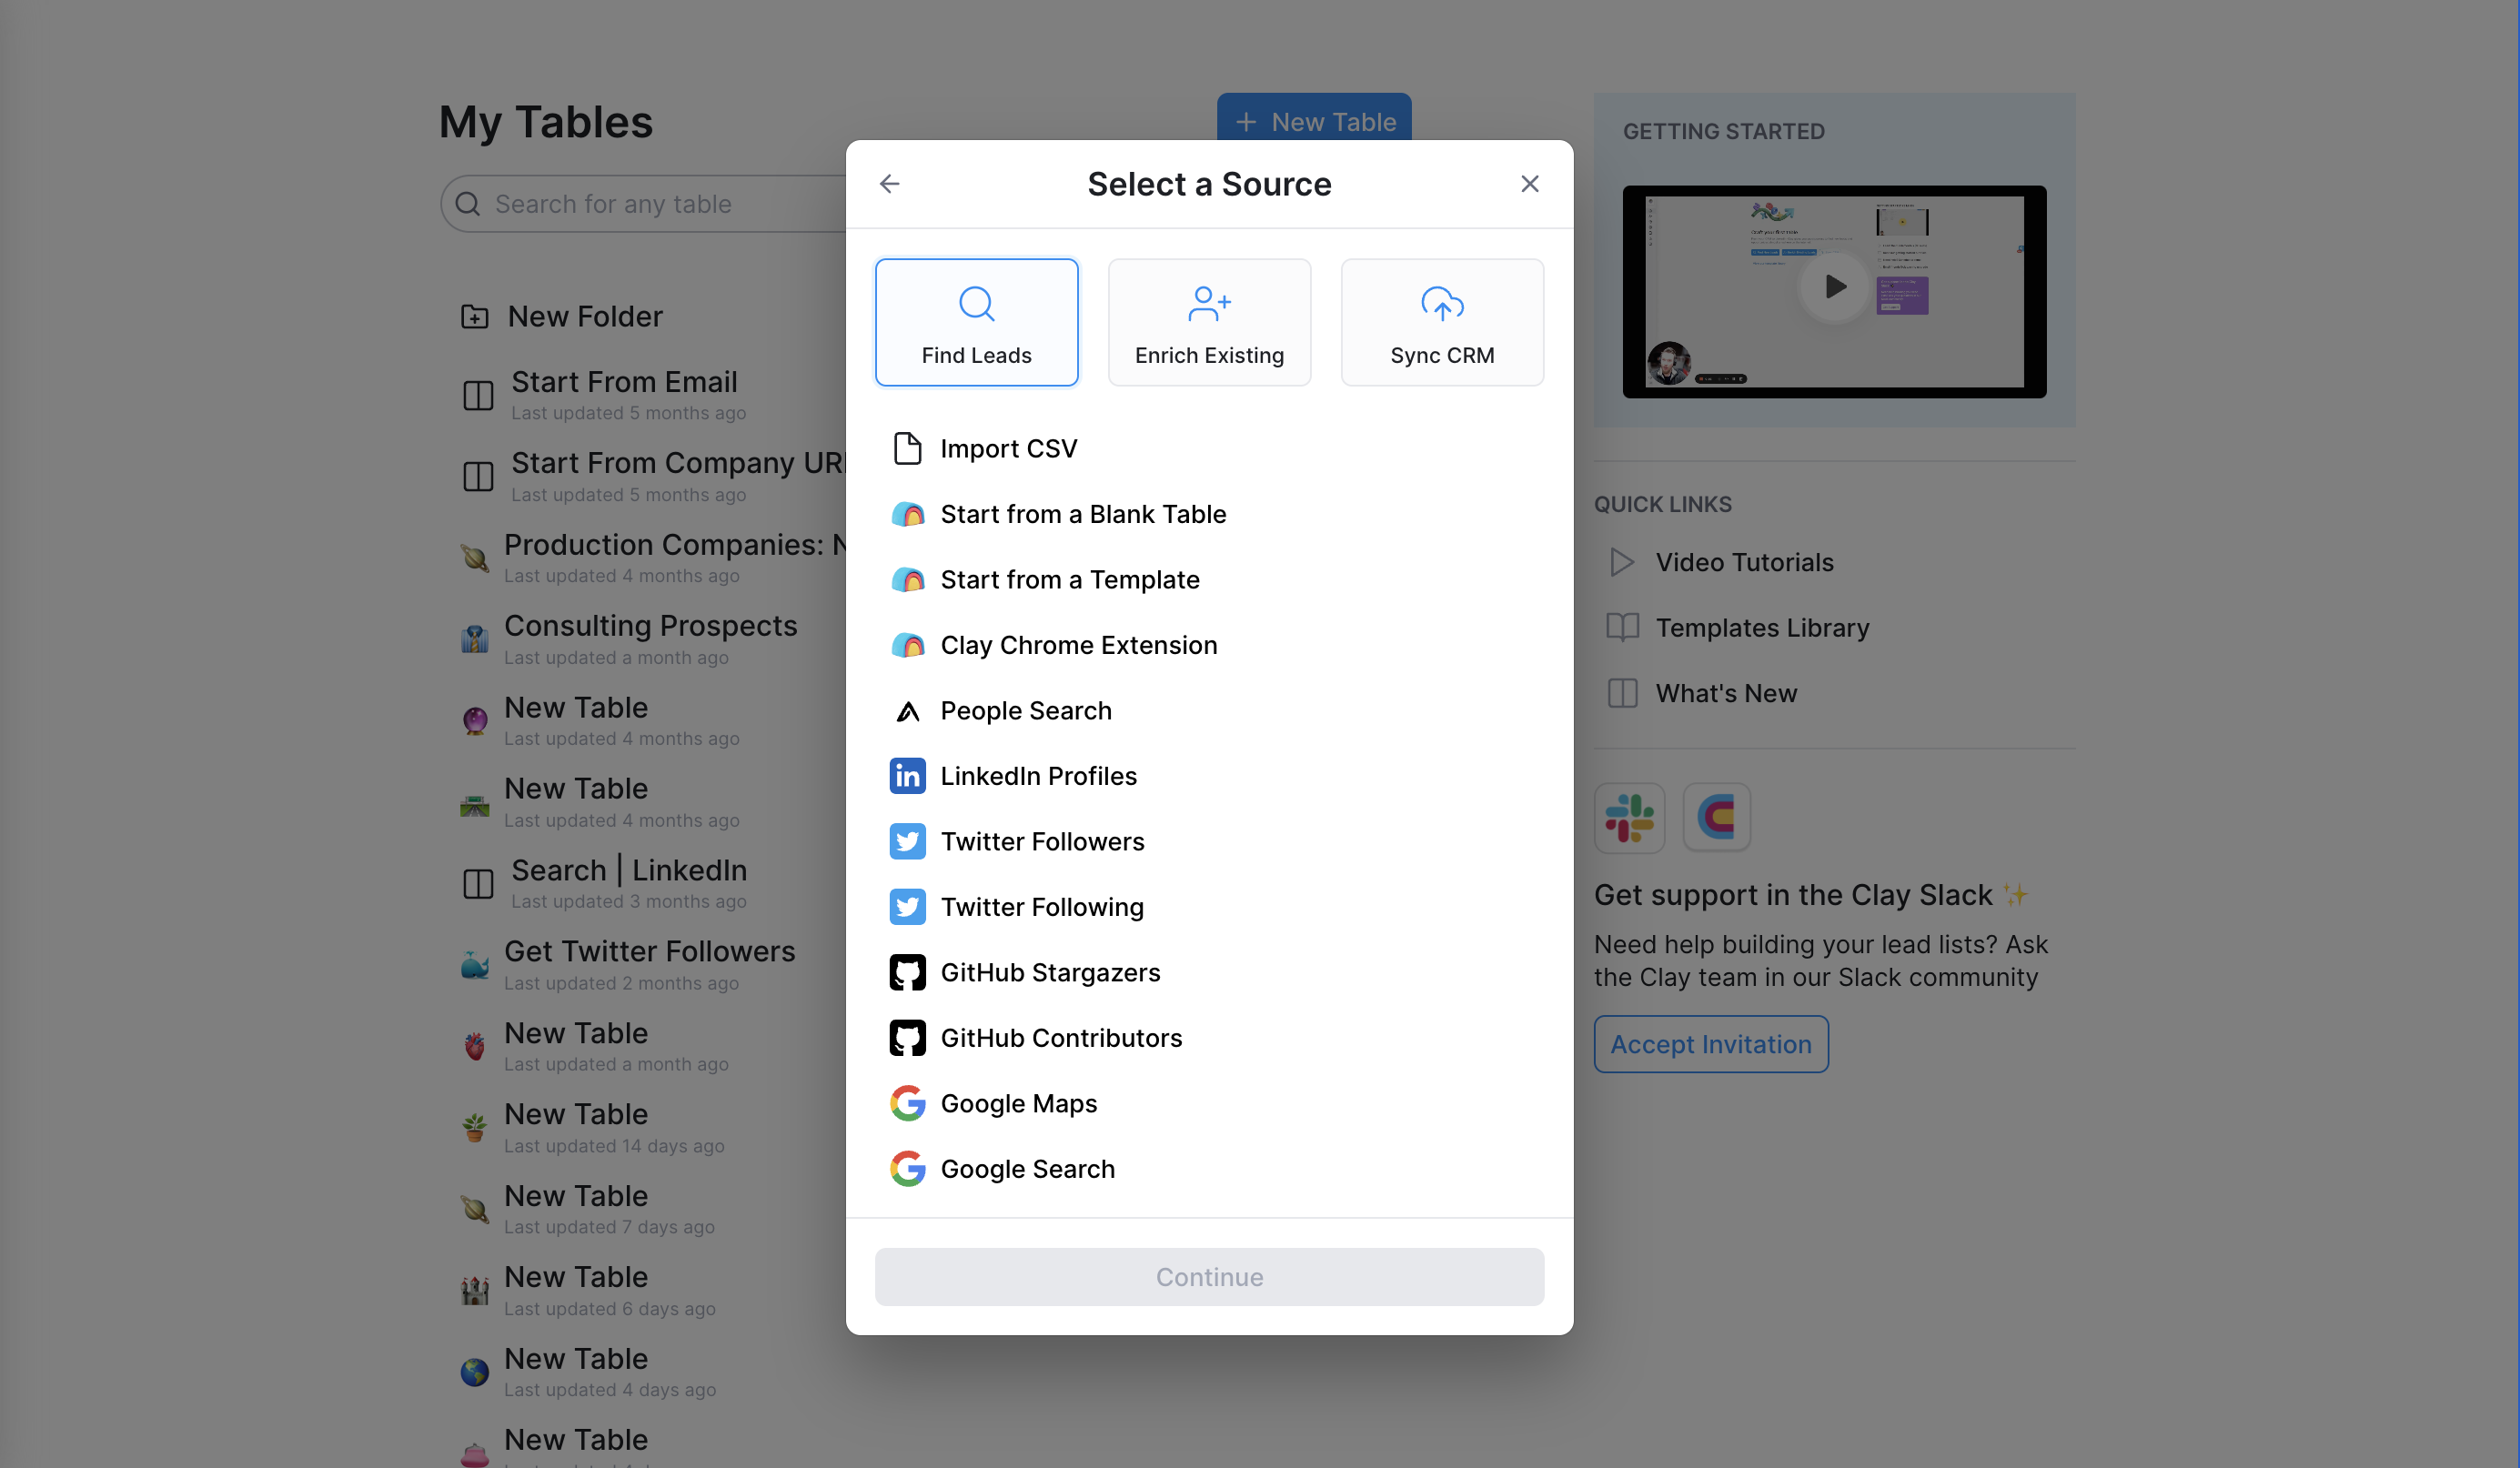Select the Find Leads tab
Viewport: 2520px width, 1468px height.
point(976,322)
